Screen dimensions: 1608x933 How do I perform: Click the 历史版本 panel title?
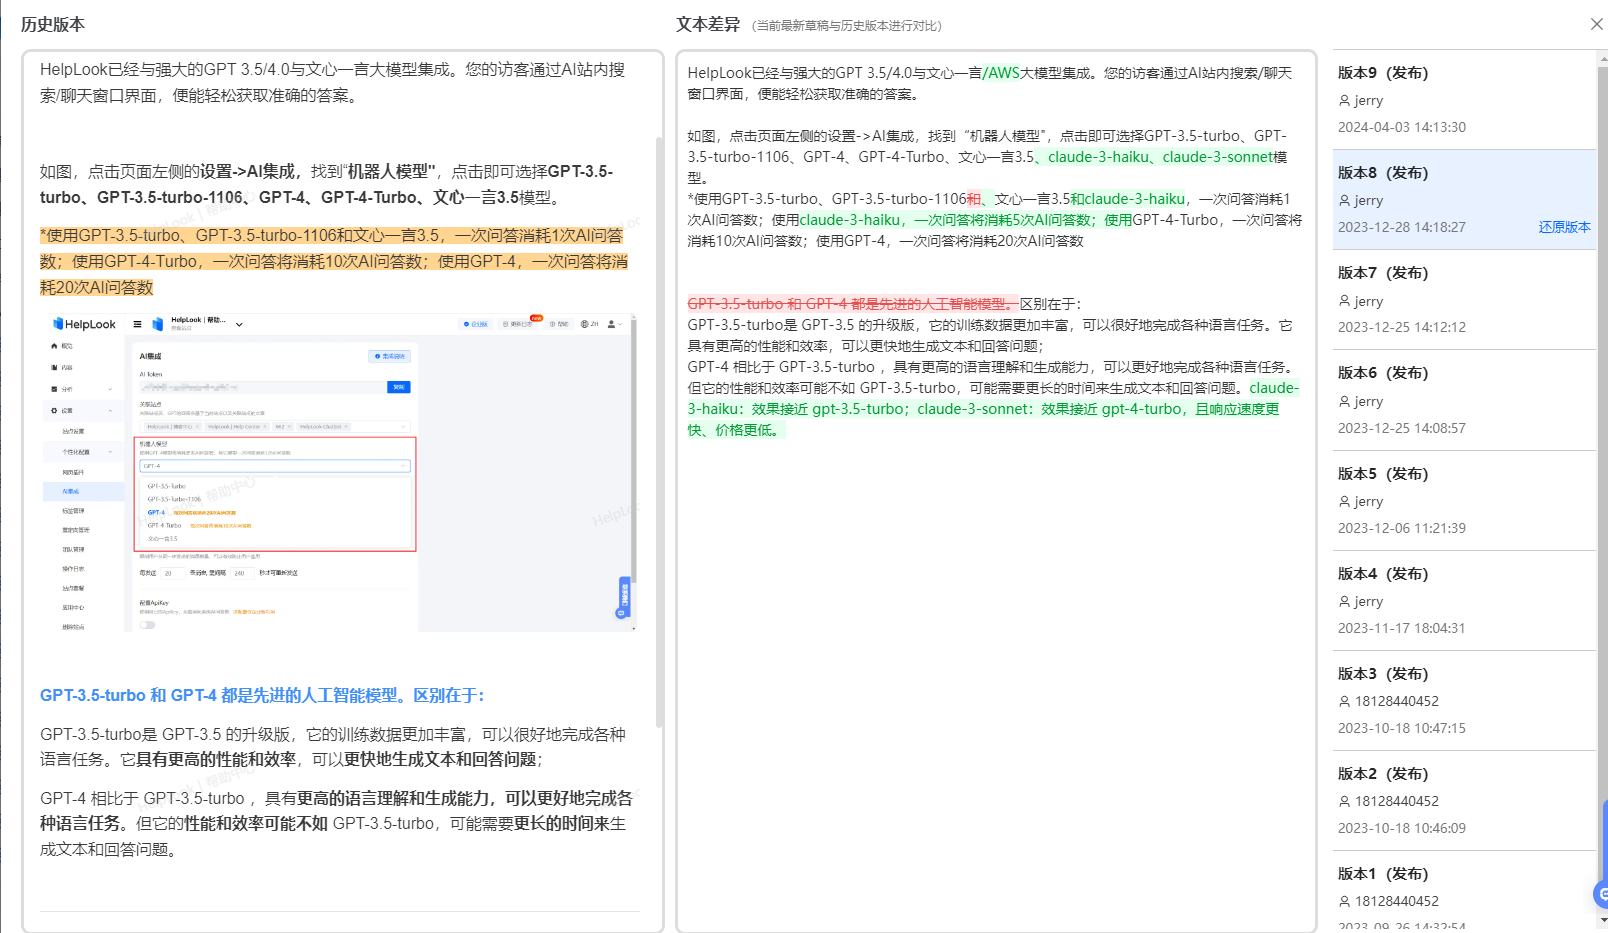tap(53, 24)
